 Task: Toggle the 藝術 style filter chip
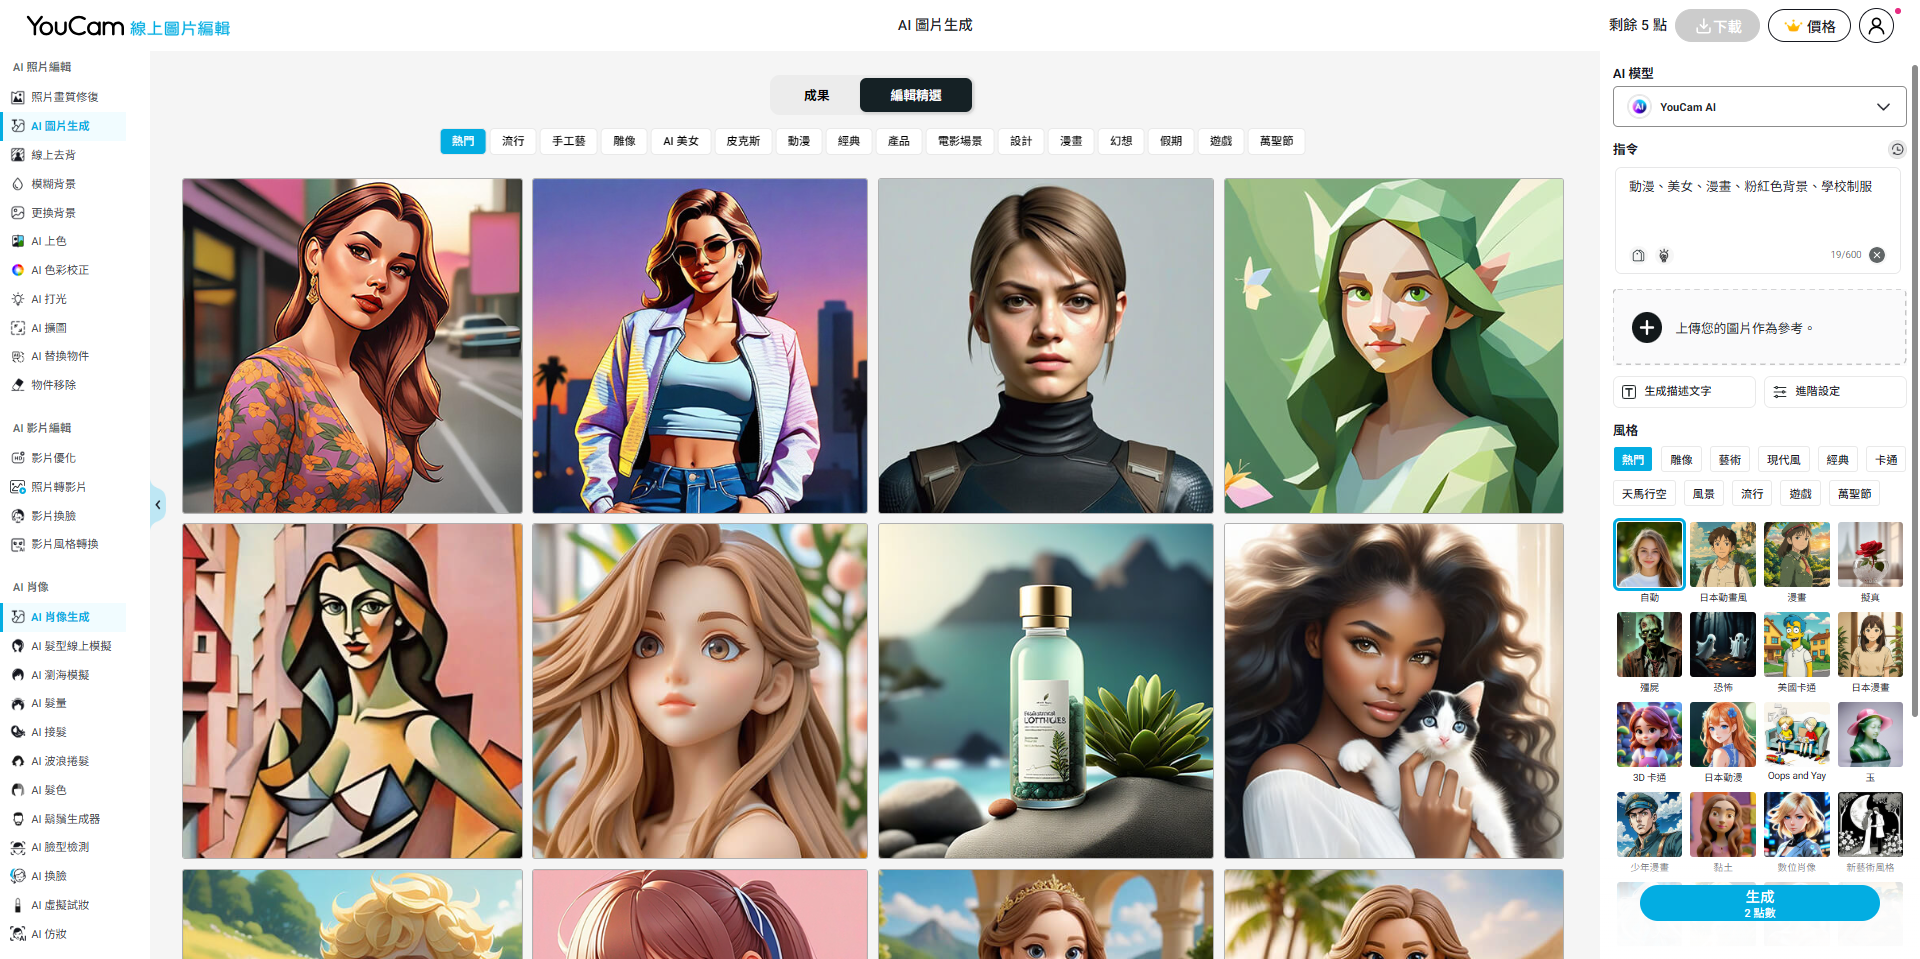click(x=1729, y=460)
